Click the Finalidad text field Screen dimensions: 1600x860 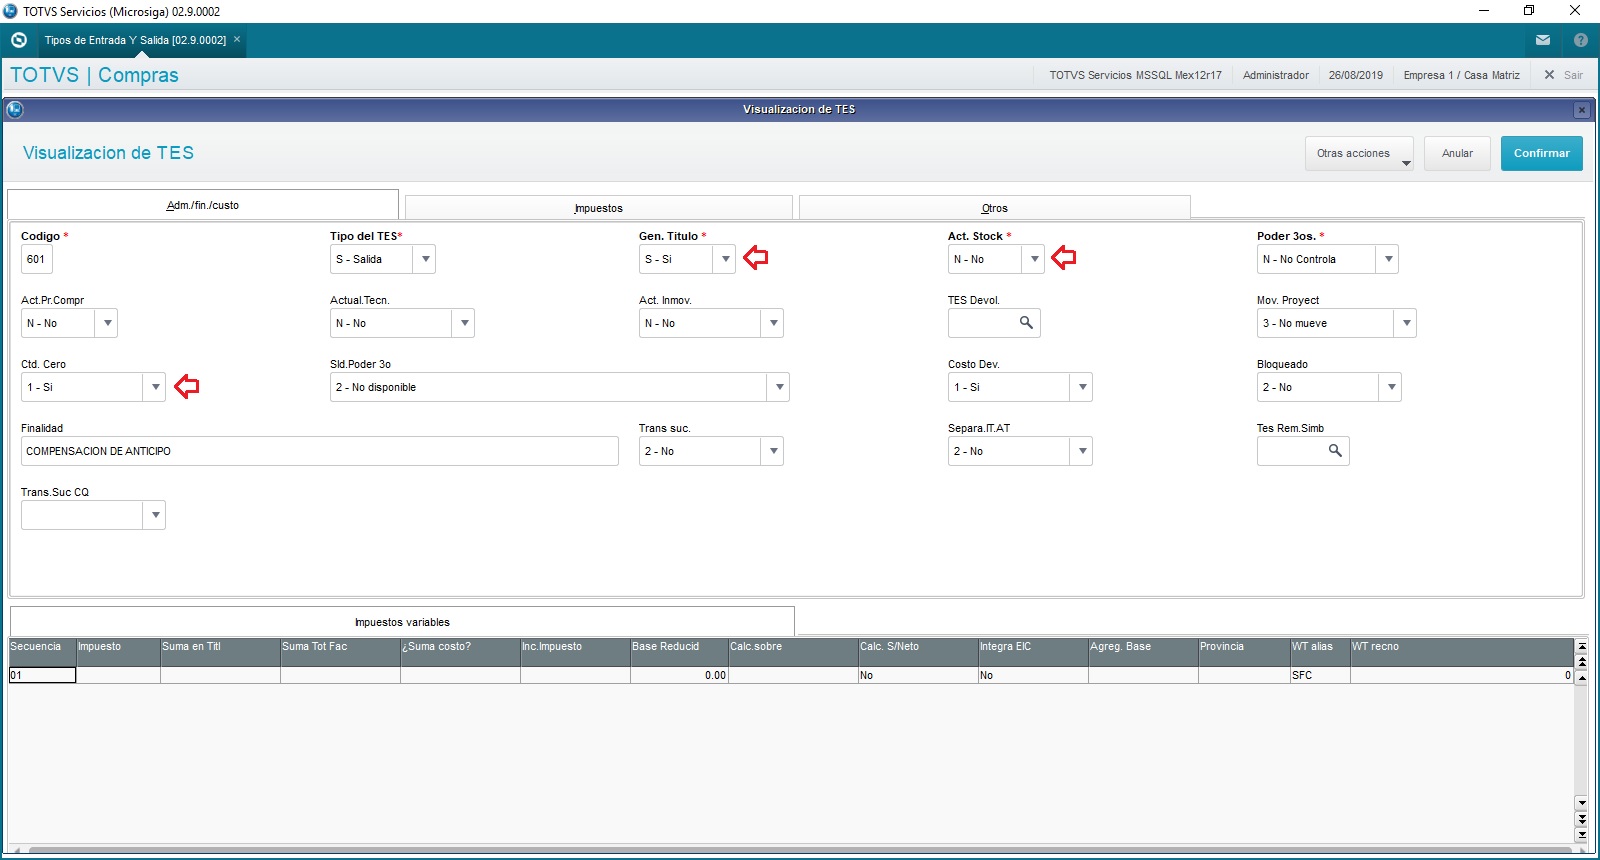(319, 451)
